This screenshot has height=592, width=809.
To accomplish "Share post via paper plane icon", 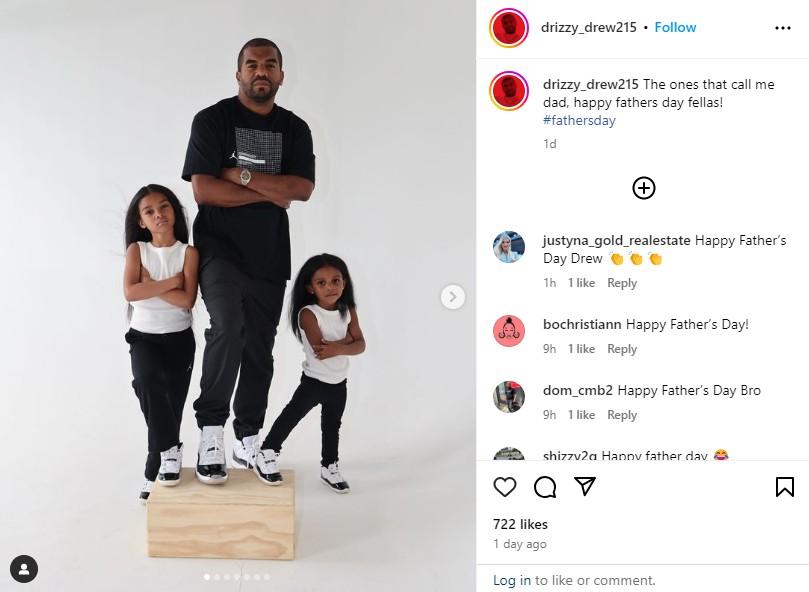I will pos(585,486).
